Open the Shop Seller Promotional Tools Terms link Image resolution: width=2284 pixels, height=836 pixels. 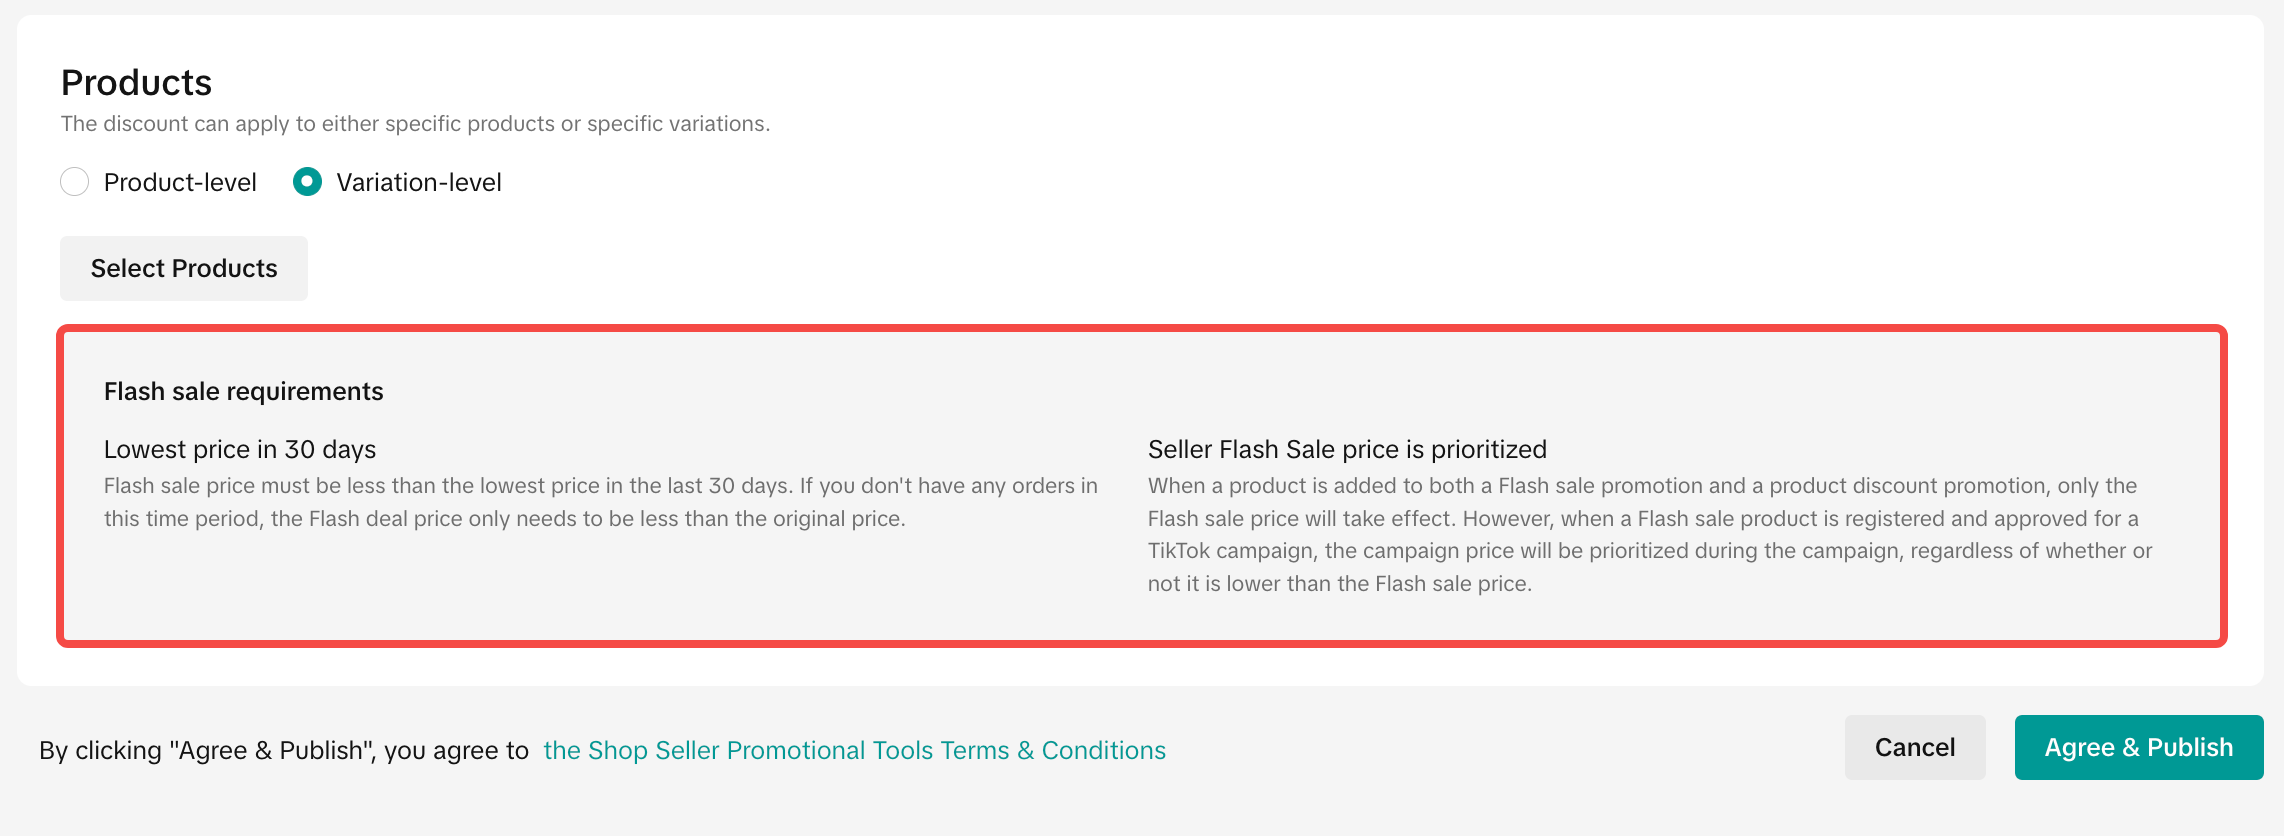click(854, 750)
